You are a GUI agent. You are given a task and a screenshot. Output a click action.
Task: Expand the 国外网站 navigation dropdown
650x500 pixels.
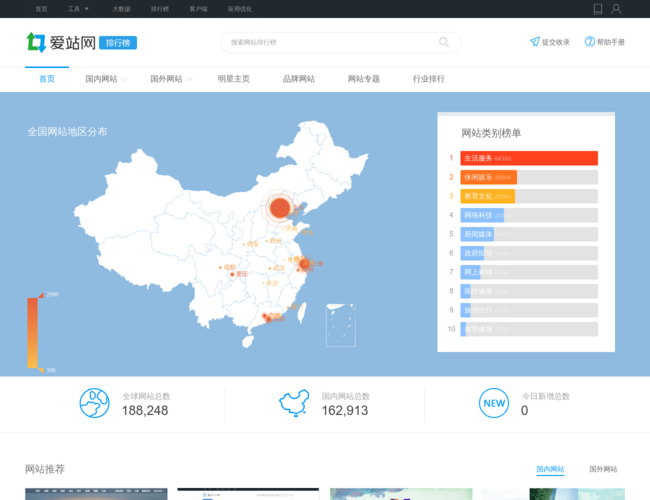[171, 79]
